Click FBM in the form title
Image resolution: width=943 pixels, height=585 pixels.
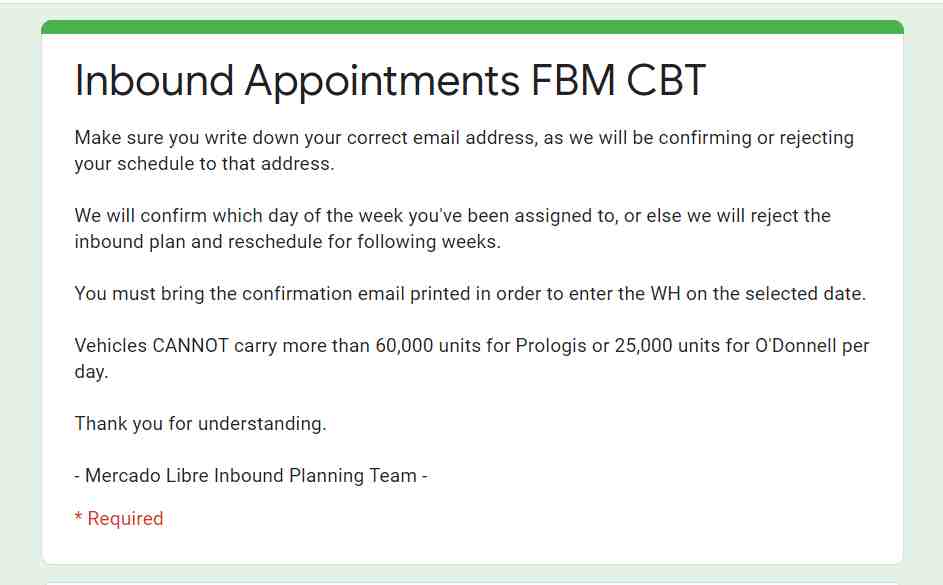(573, 81)
